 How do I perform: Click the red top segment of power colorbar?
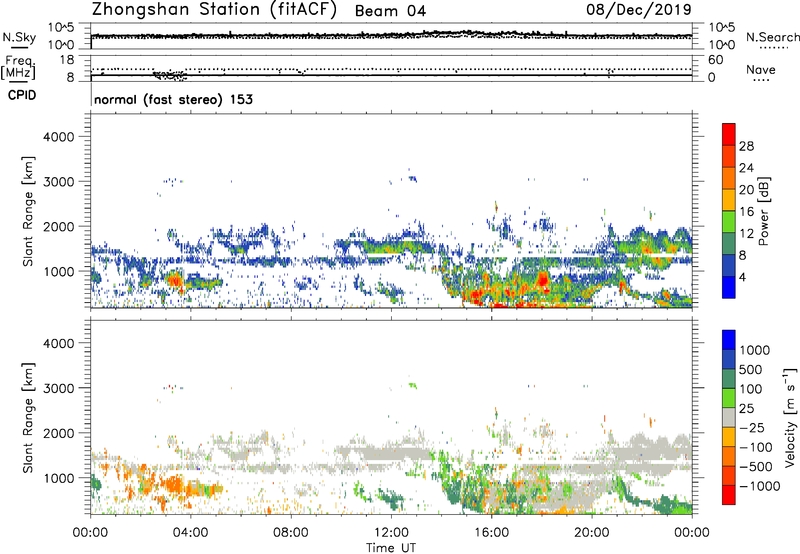coord(729,134)
